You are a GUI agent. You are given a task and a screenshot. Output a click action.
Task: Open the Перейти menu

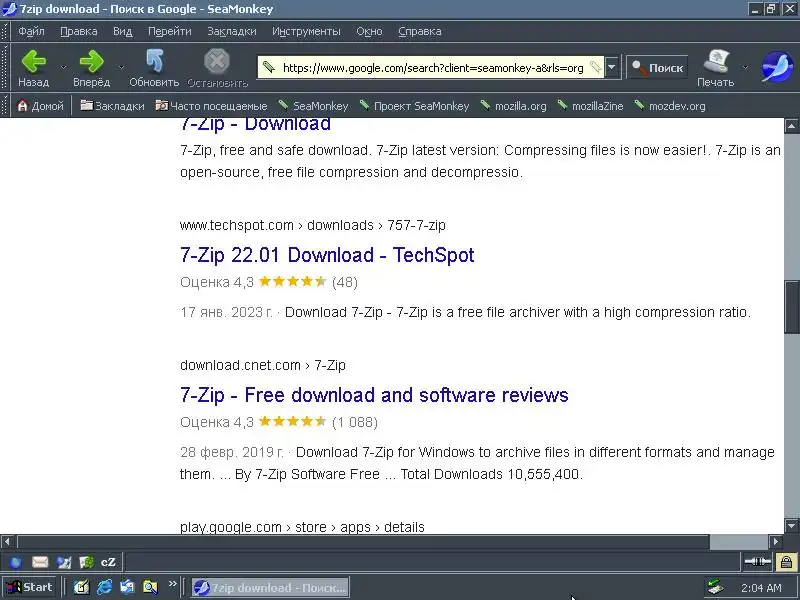point(169,31)
